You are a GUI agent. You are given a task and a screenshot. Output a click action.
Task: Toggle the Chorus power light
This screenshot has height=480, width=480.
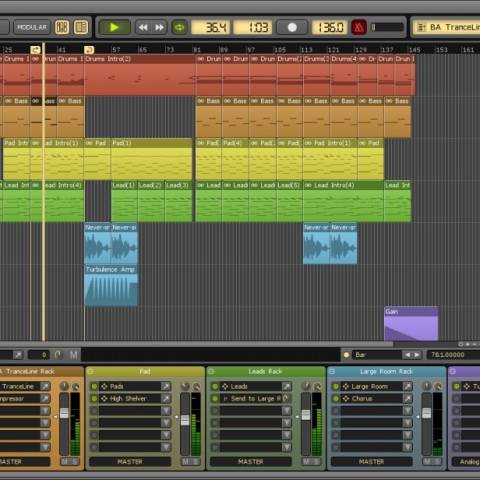pyautogui.click(x=336, y=398)
